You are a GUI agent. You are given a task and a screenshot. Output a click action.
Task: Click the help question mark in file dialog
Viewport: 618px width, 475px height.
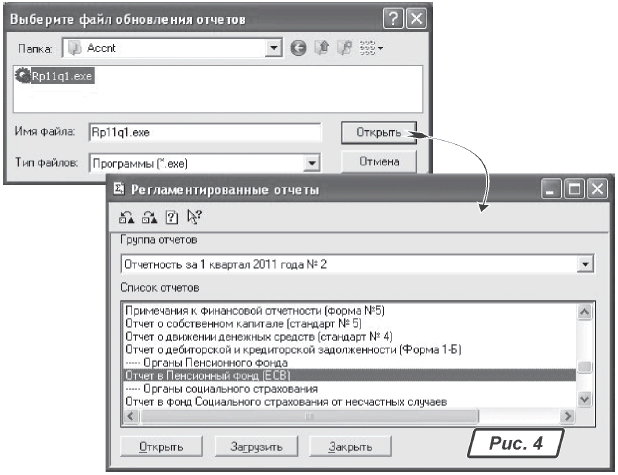(393, 19)
